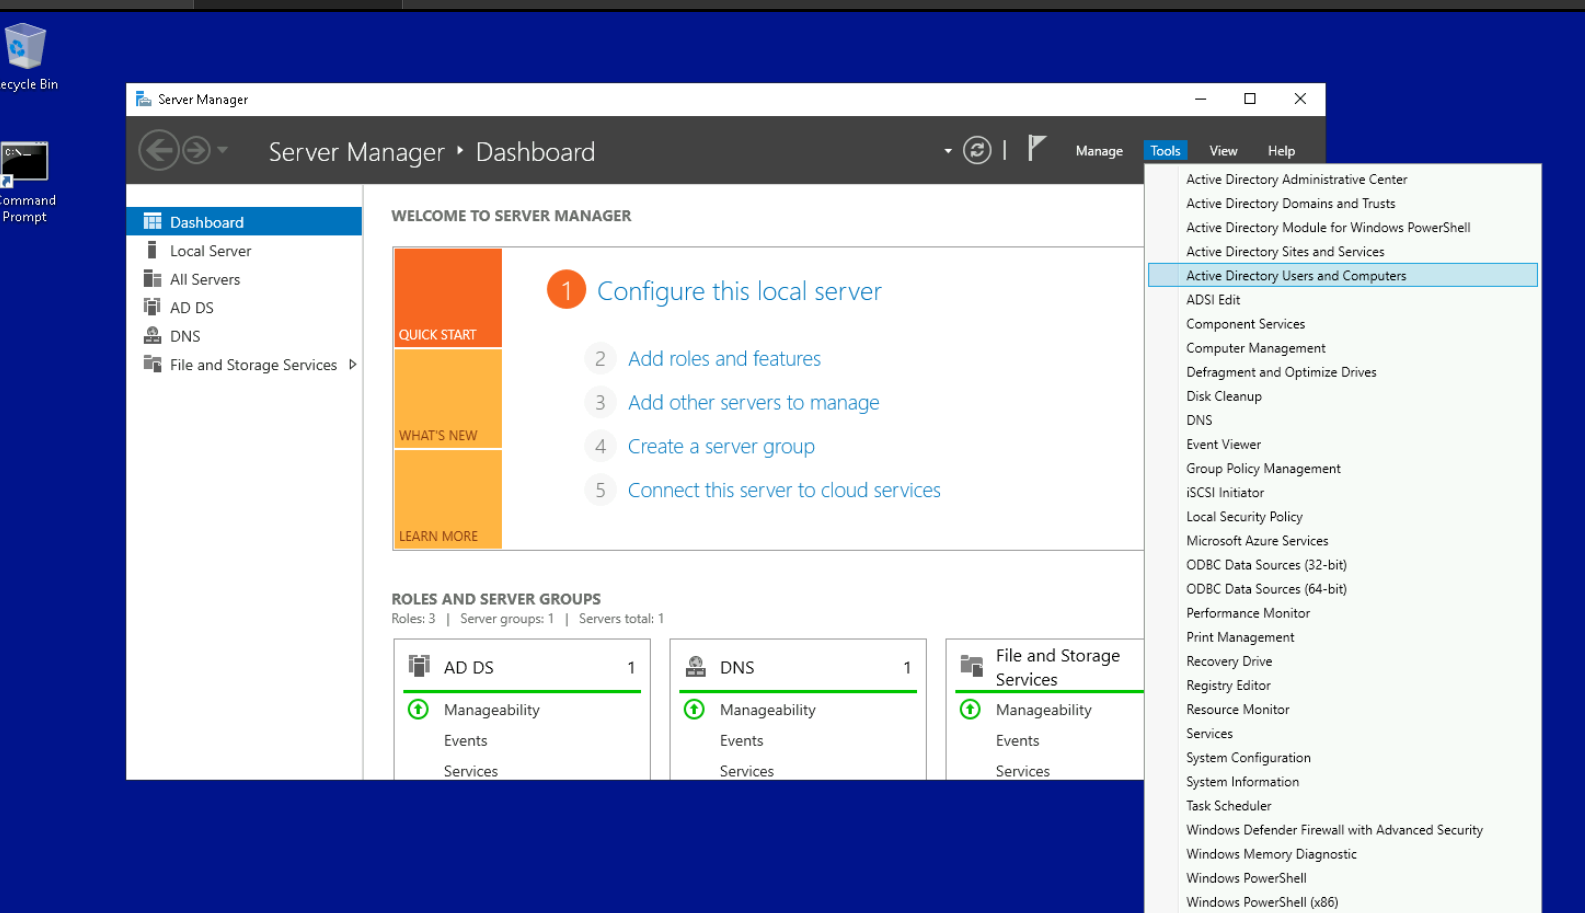Screen dimensions: 1585x913
Task: Select the WHAT'S NEW tile
Action: coord(448,398)
